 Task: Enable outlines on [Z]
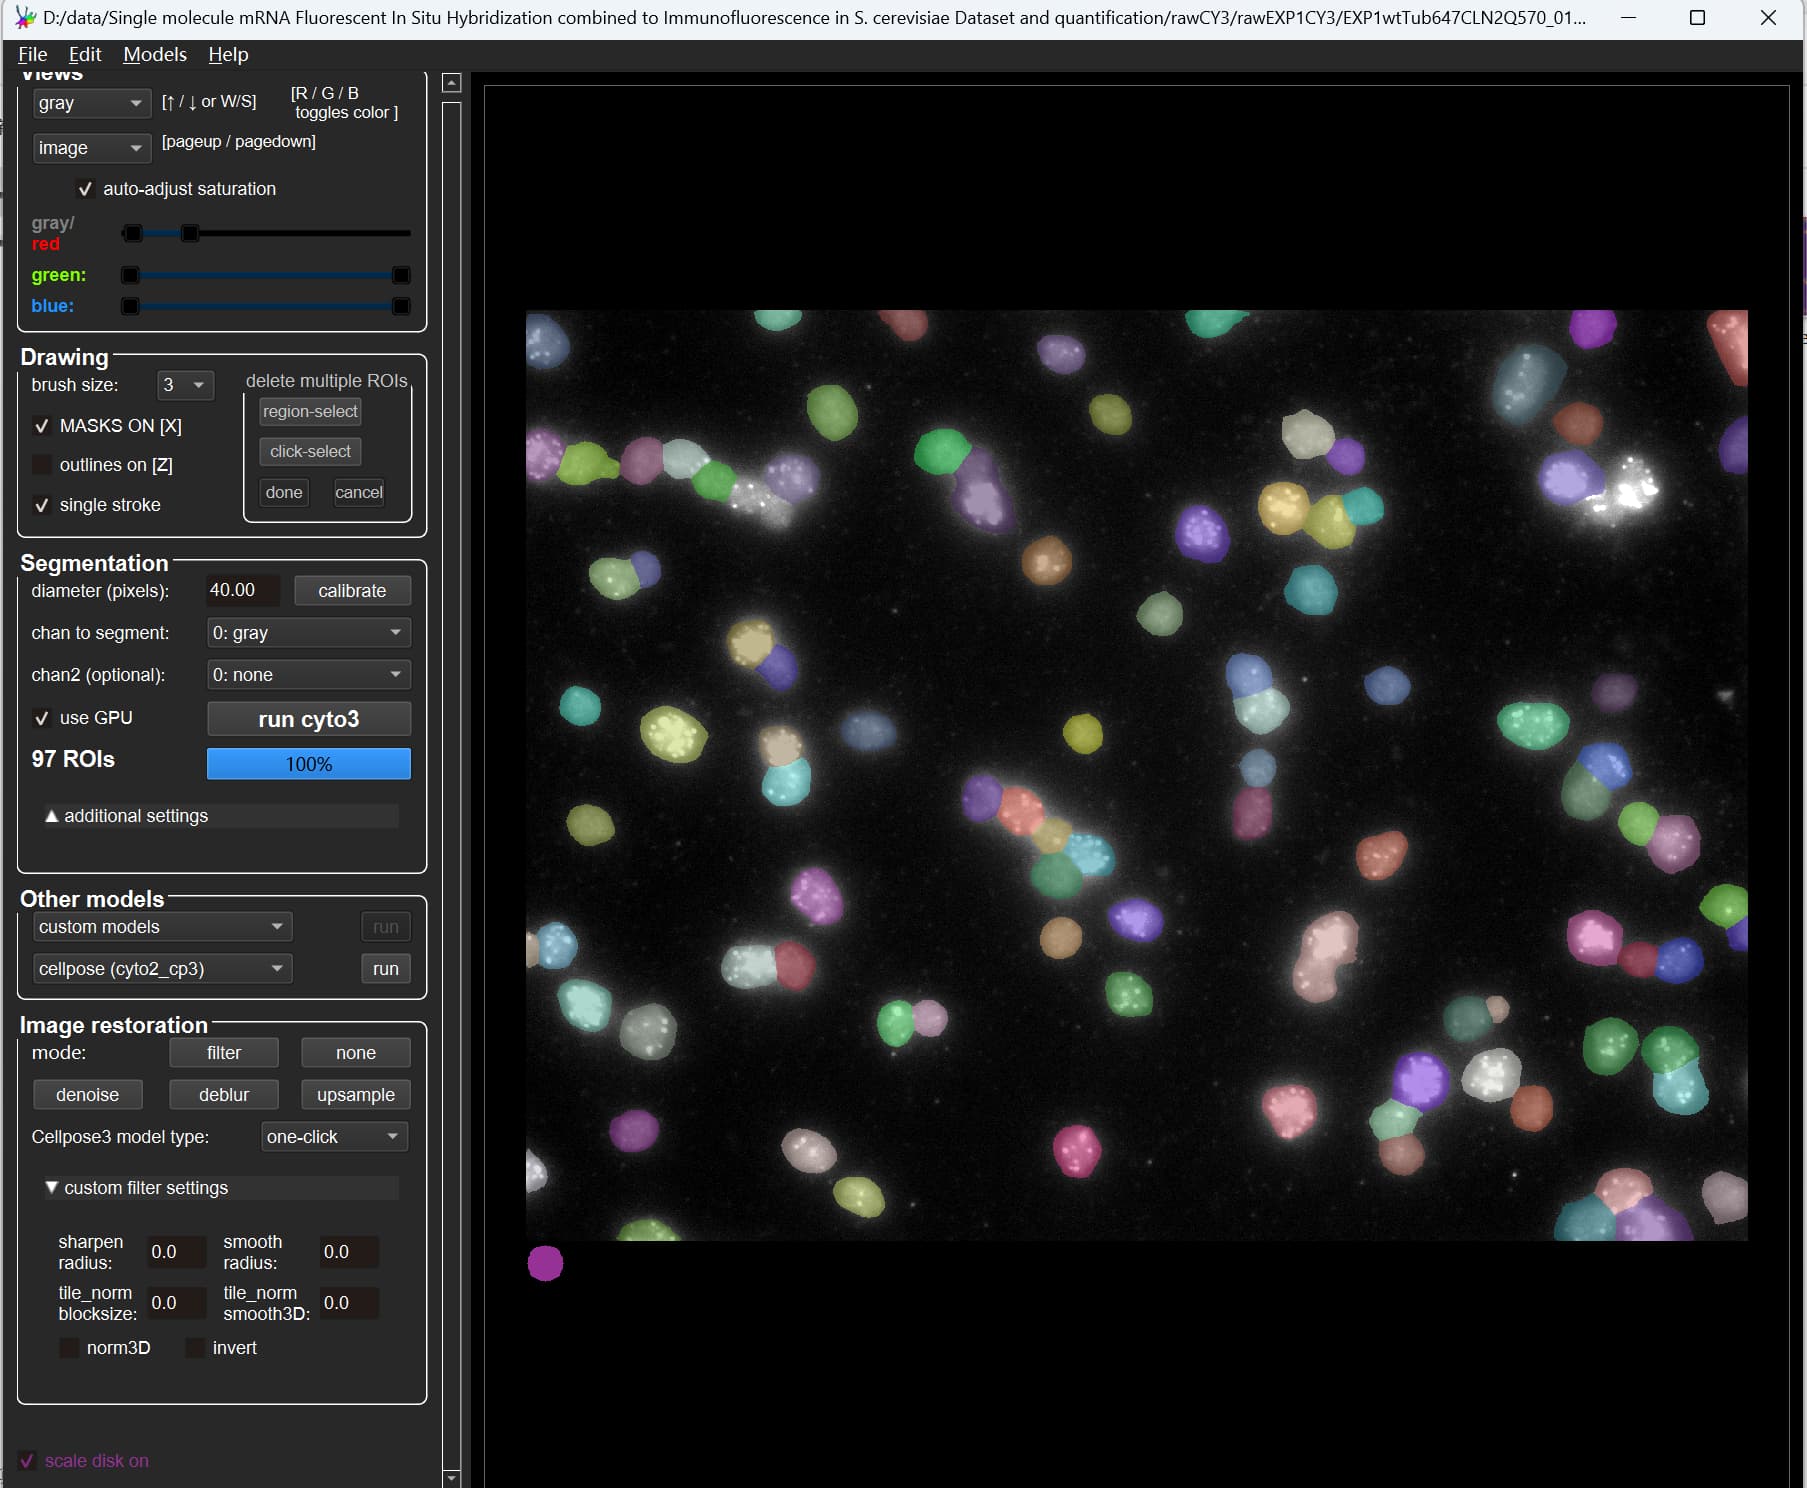41,464
